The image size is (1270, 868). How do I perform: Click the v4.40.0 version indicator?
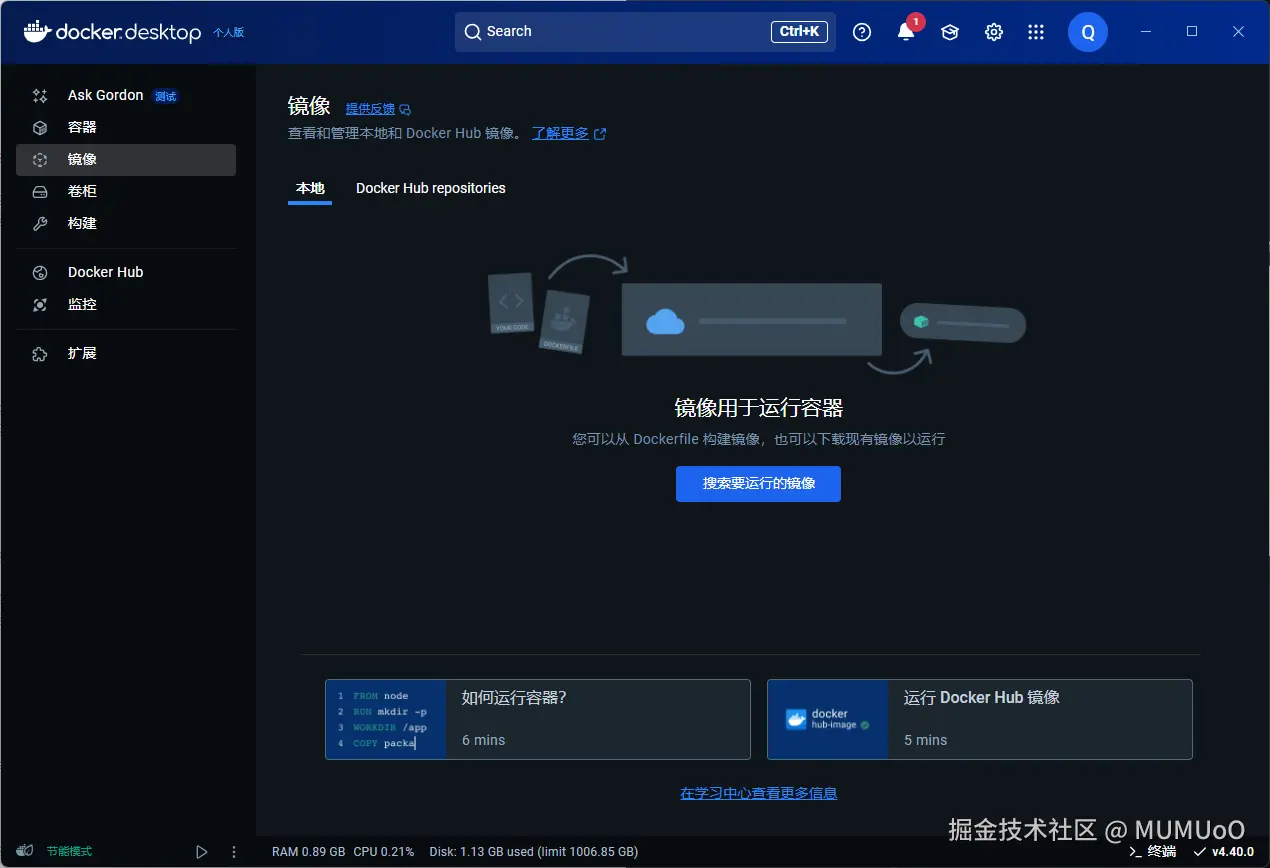[1224, 852]
